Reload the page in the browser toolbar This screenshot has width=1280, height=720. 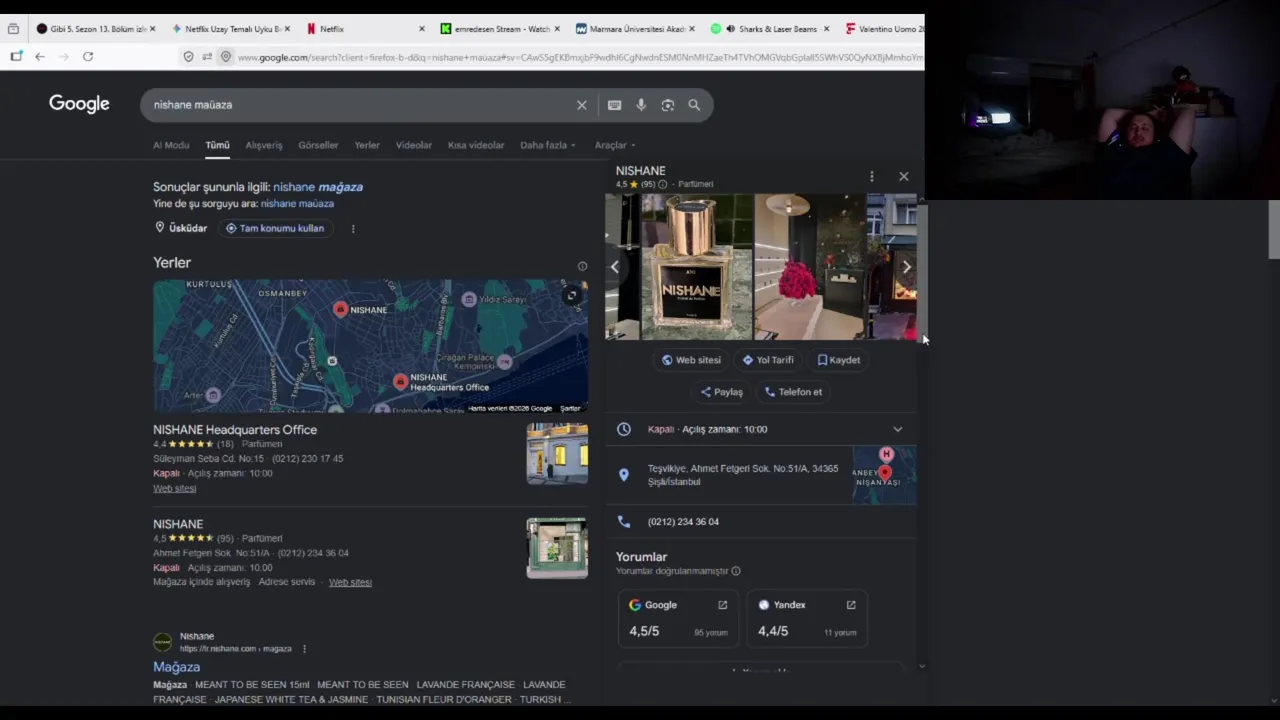88,57
